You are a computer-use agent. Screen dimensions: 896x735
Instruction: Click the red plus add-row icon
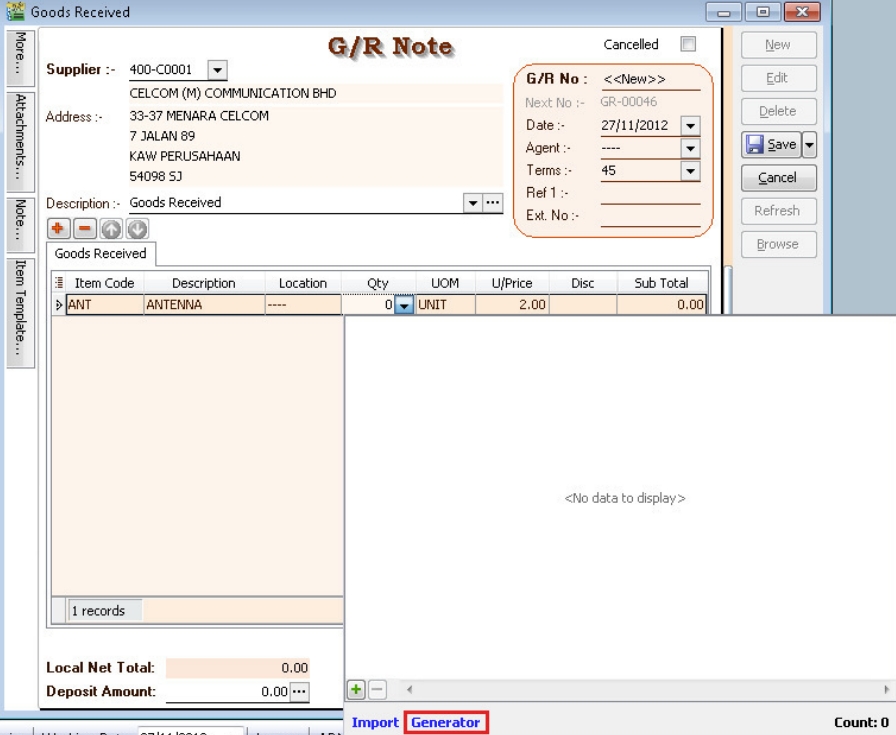tap(58, 227)
